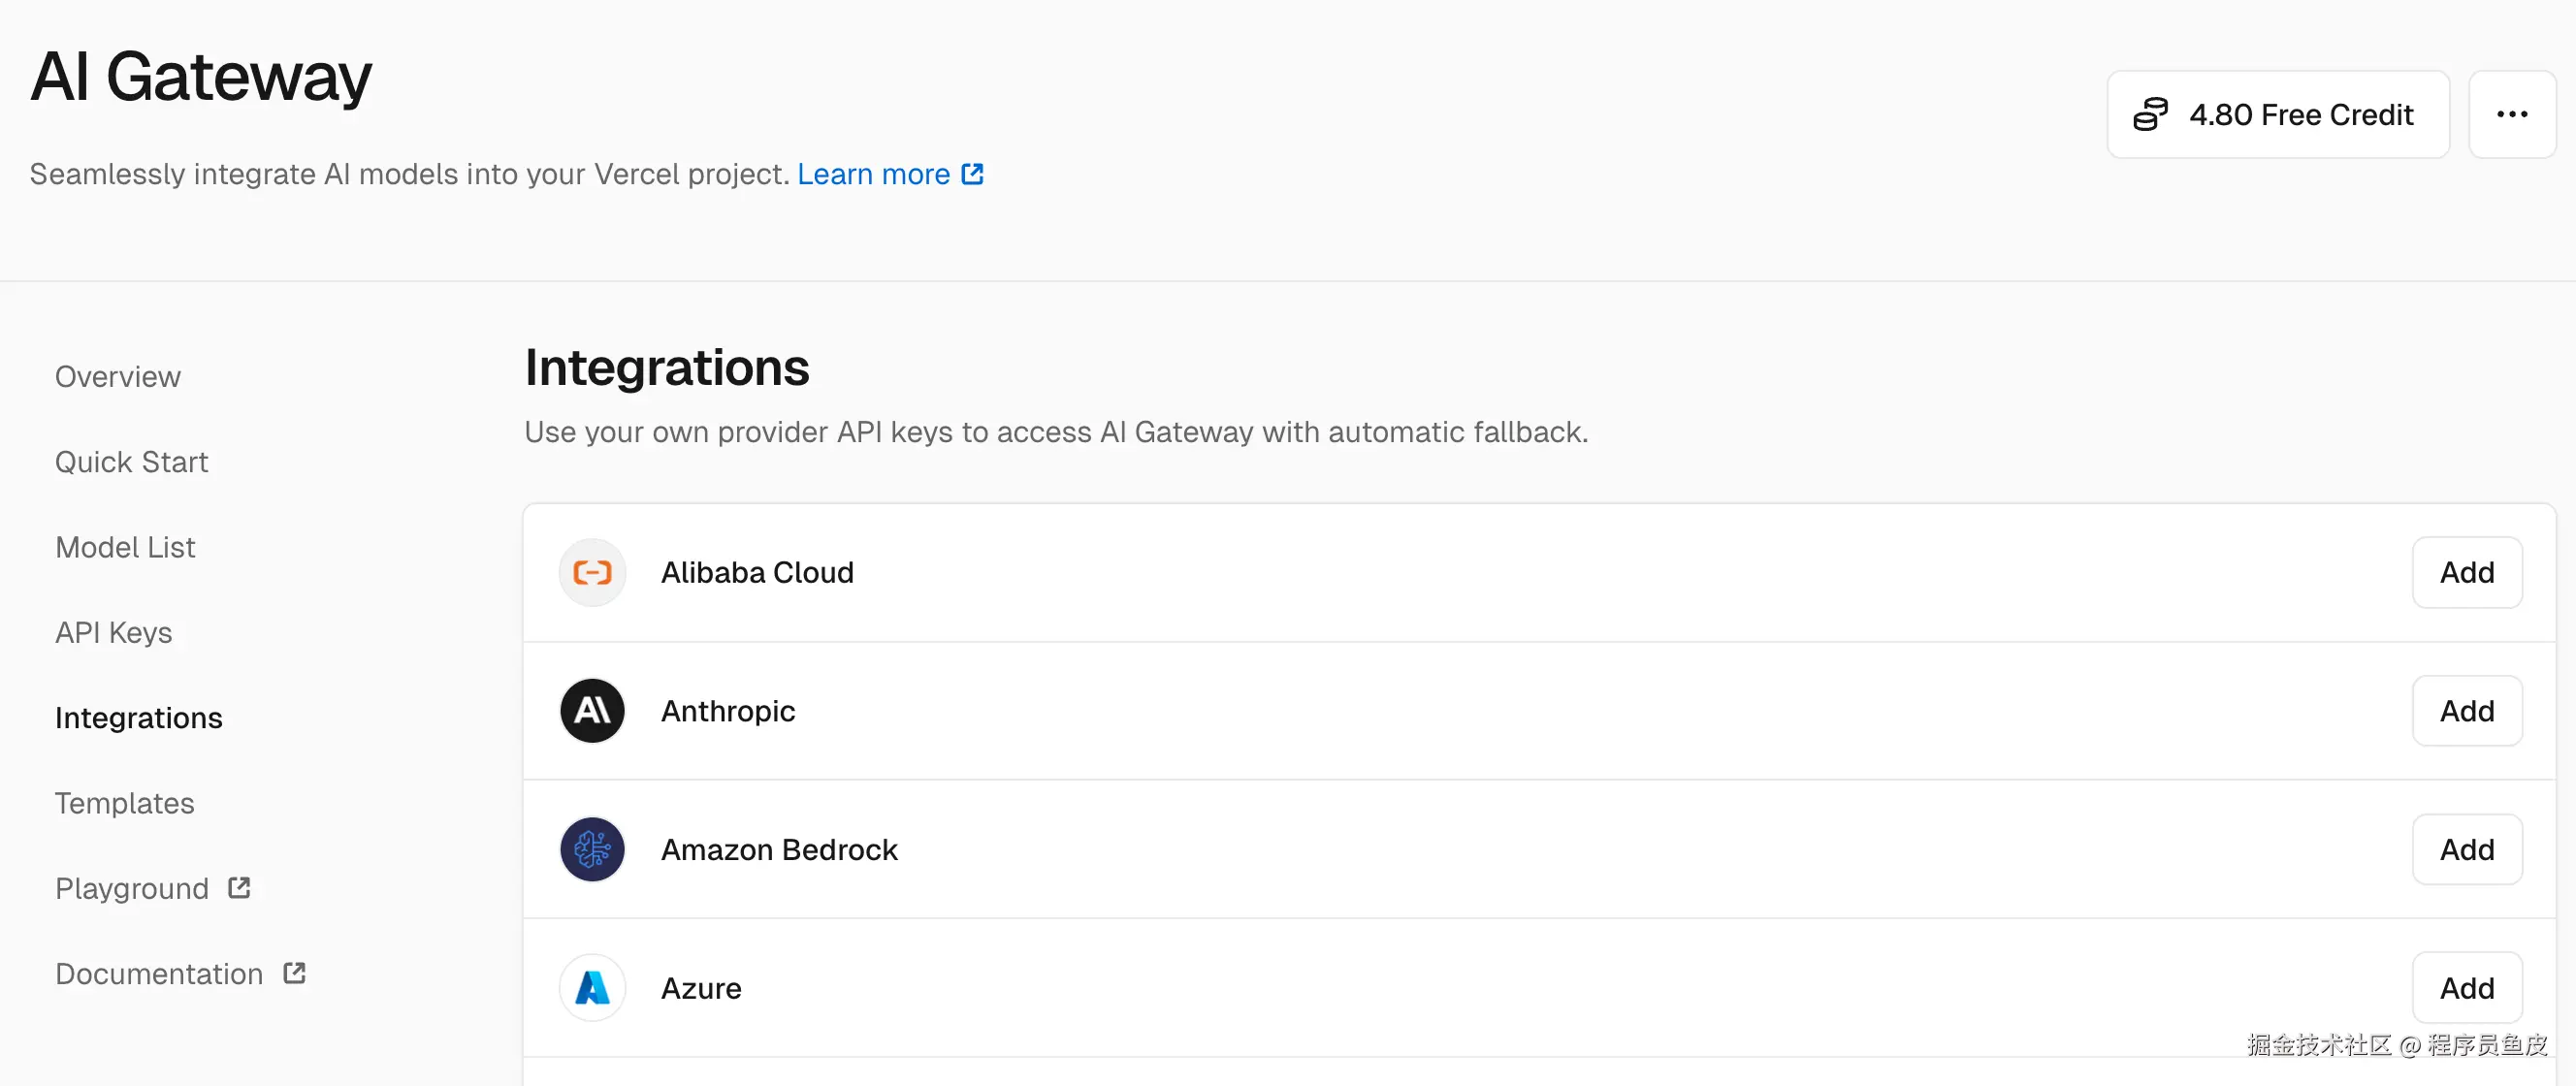Go to Quick Start in sidebar

pyautogui.click(x=131, y=462)
